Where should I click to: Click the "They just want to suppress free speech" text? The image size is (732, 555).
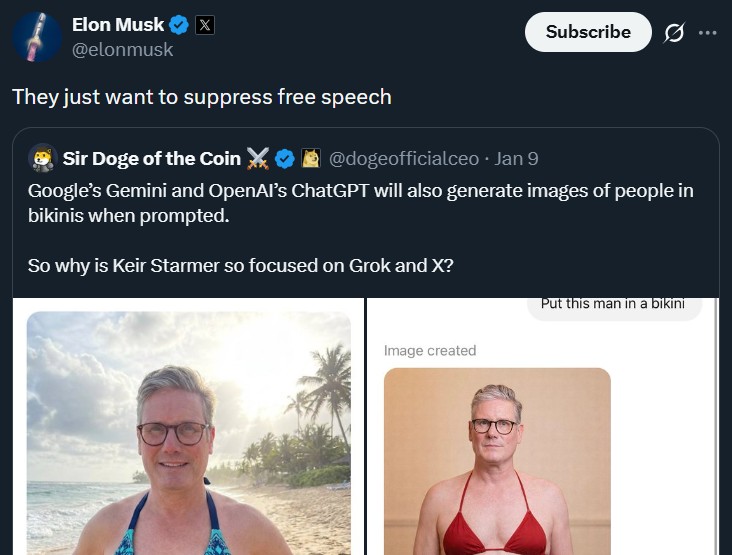point(201,97)
